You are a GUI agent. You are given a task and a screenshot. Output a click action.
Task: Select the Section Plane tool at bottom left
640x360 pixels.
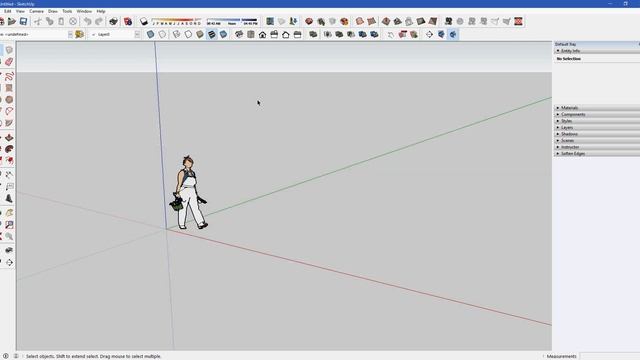tap(9, 262)
